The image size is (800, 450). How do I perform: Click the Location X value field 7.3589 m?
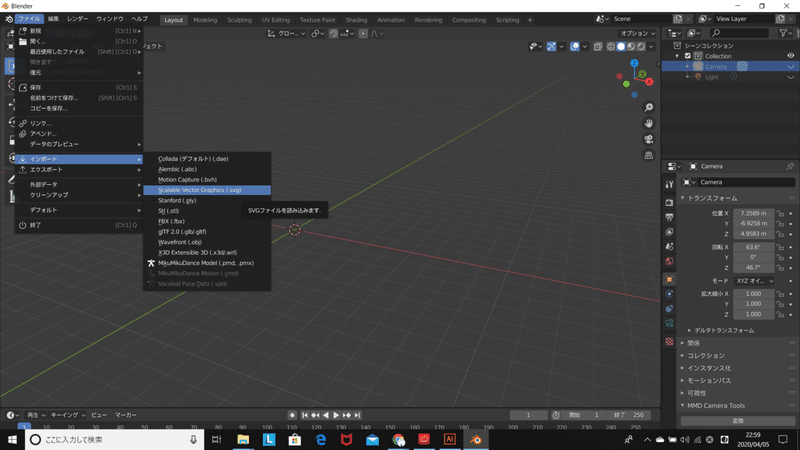coord(754,213)
